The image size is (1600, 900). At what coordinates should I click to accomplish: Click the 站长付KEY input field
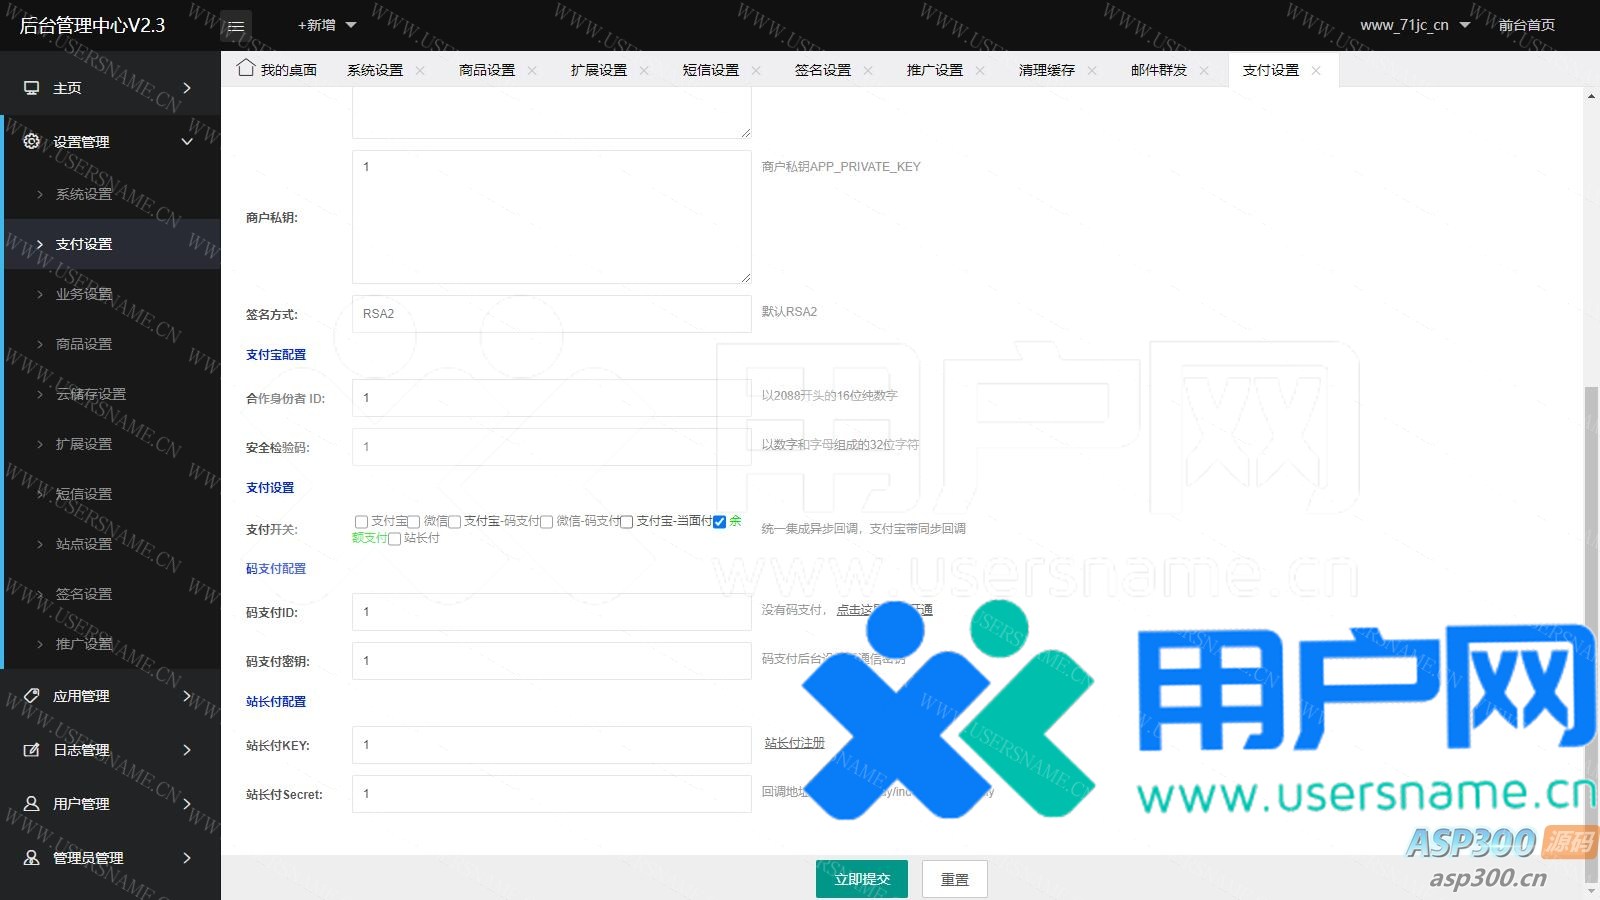(551, 745)
